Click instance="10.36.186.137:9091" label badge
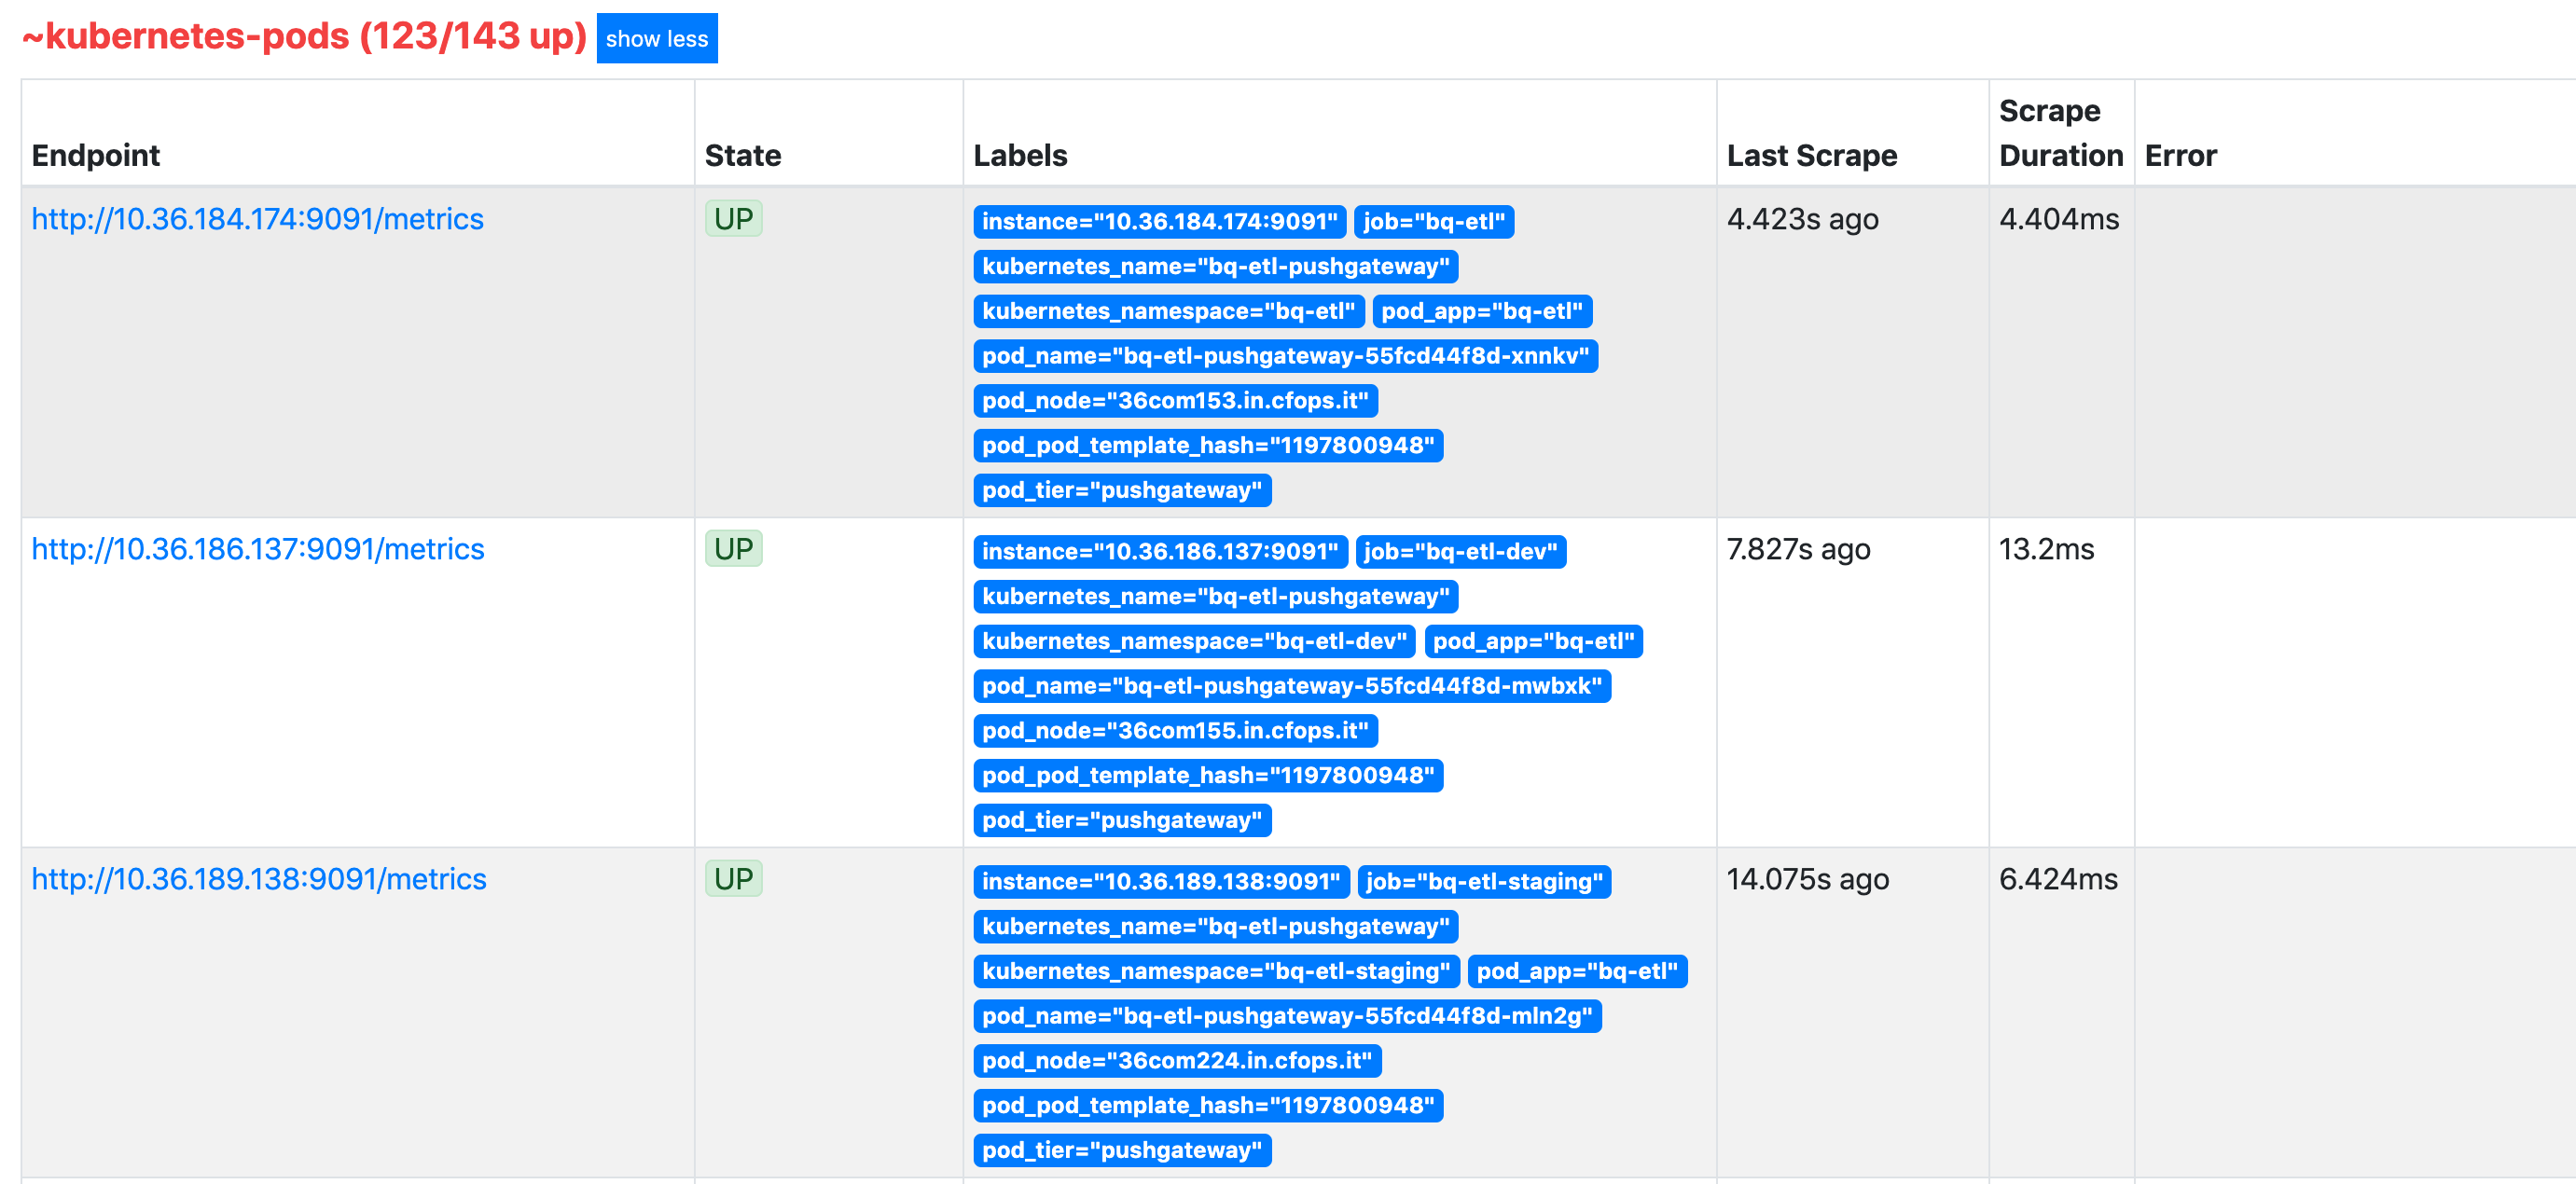The height and width of the screenshot is (1184, 2576). [x=1159, y=552]
